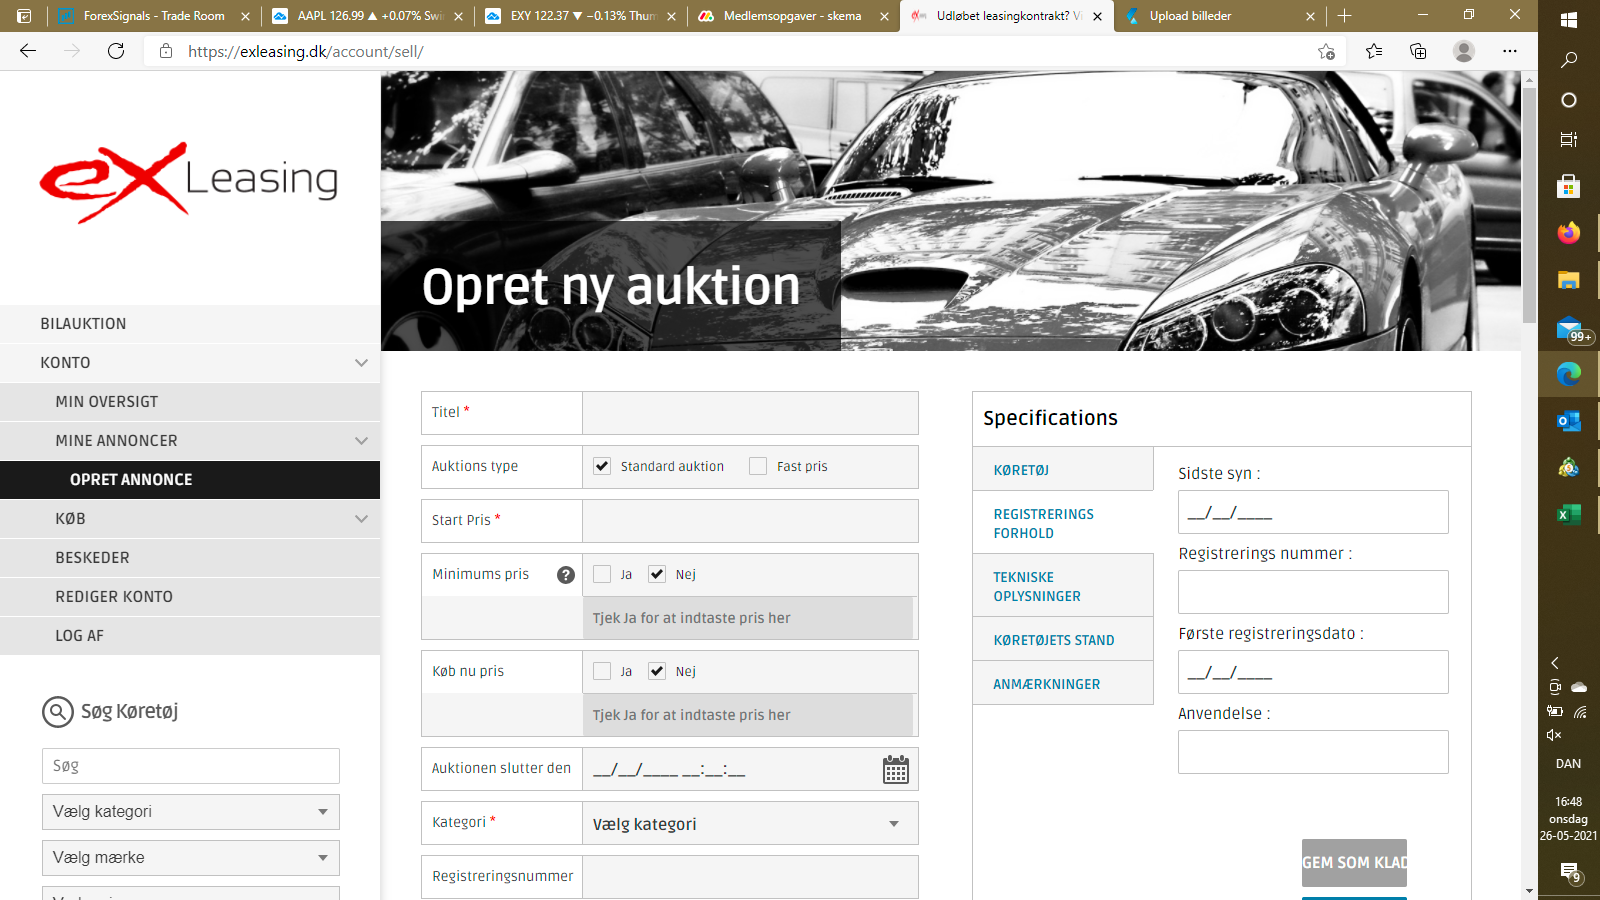This screenshot has height=900, width=1600.
Task: Click the Gem som kladde button
Action: (1354, 862)
